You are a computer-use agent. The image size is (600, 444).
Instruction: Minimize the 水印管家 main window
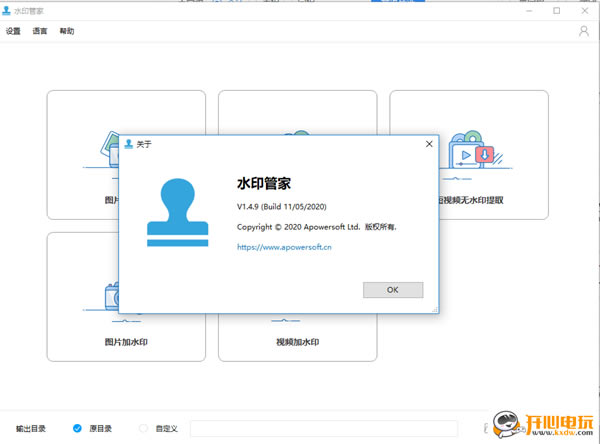tap(529, 11)
